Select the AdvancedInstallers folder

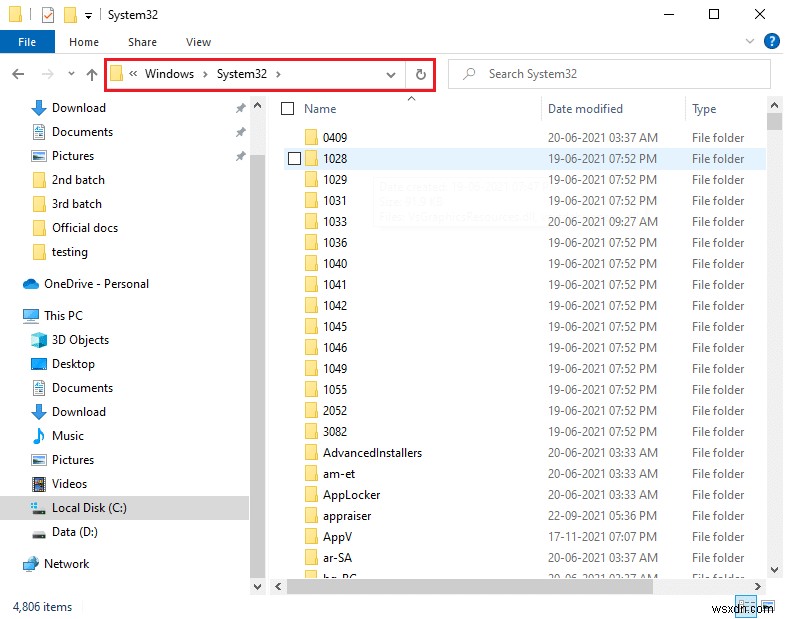pos(372,453)
